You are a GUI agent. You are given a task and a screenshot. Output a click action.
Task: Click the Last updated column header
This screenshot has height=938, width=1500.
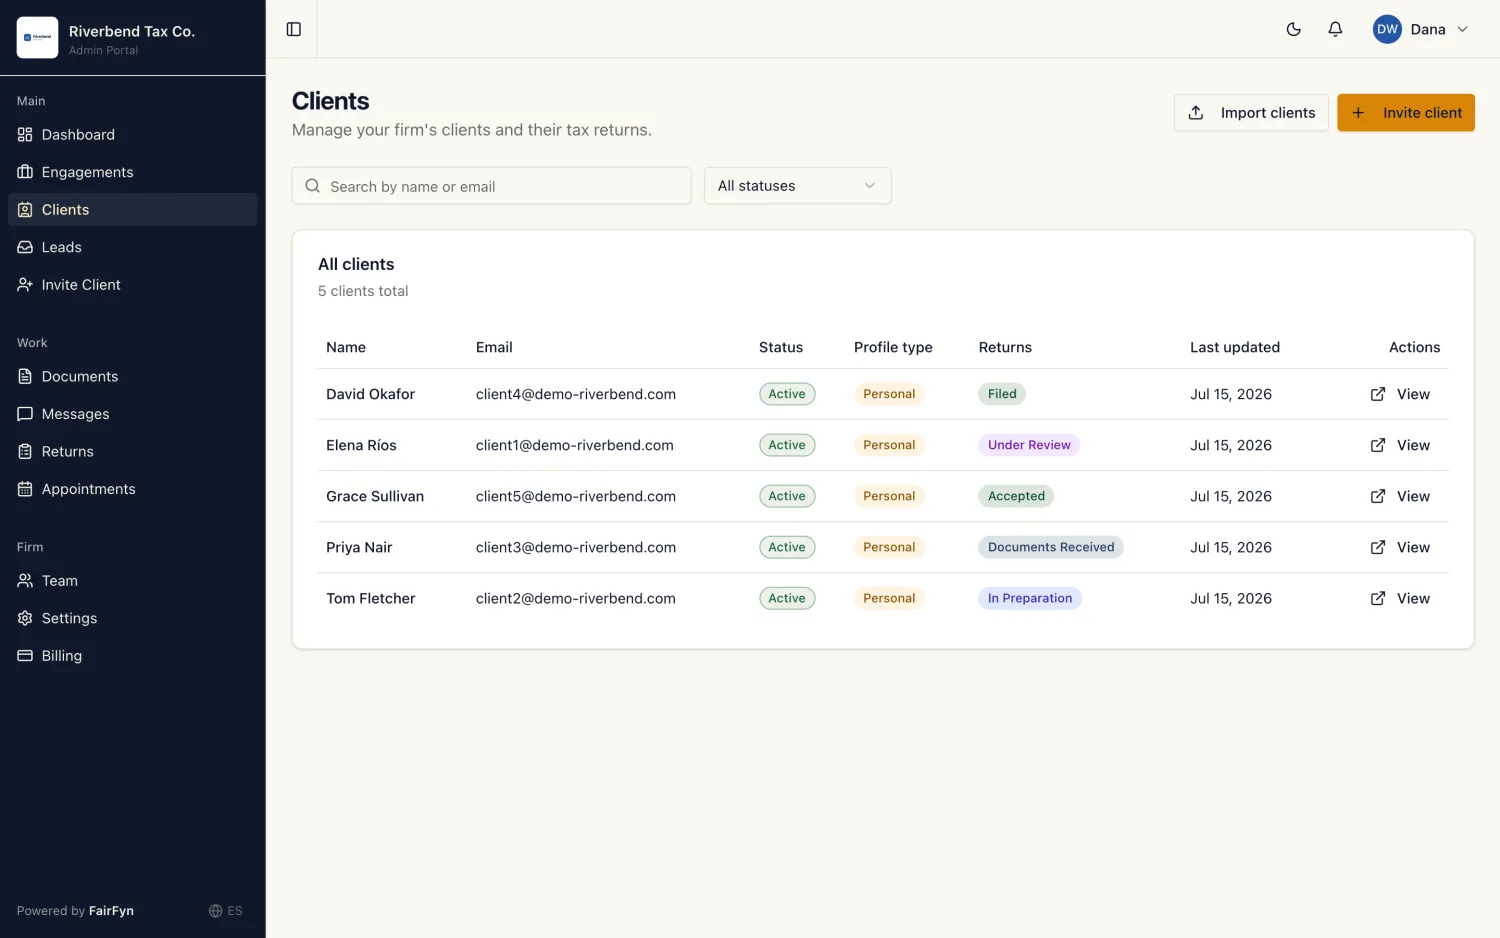point(1235,347)
